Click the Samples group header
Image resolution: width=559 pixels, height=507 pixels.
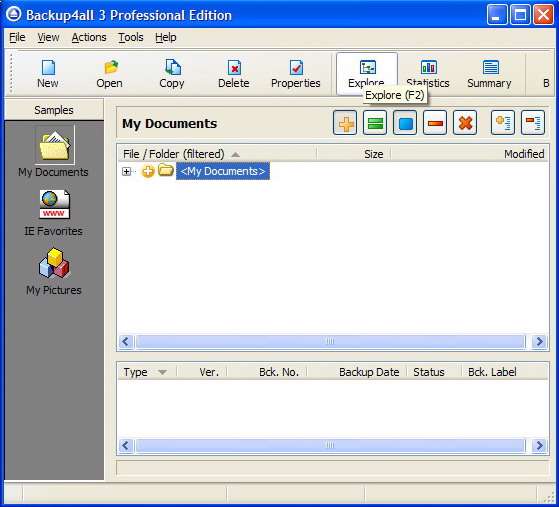pyautogui.click(x=54, y=110)
